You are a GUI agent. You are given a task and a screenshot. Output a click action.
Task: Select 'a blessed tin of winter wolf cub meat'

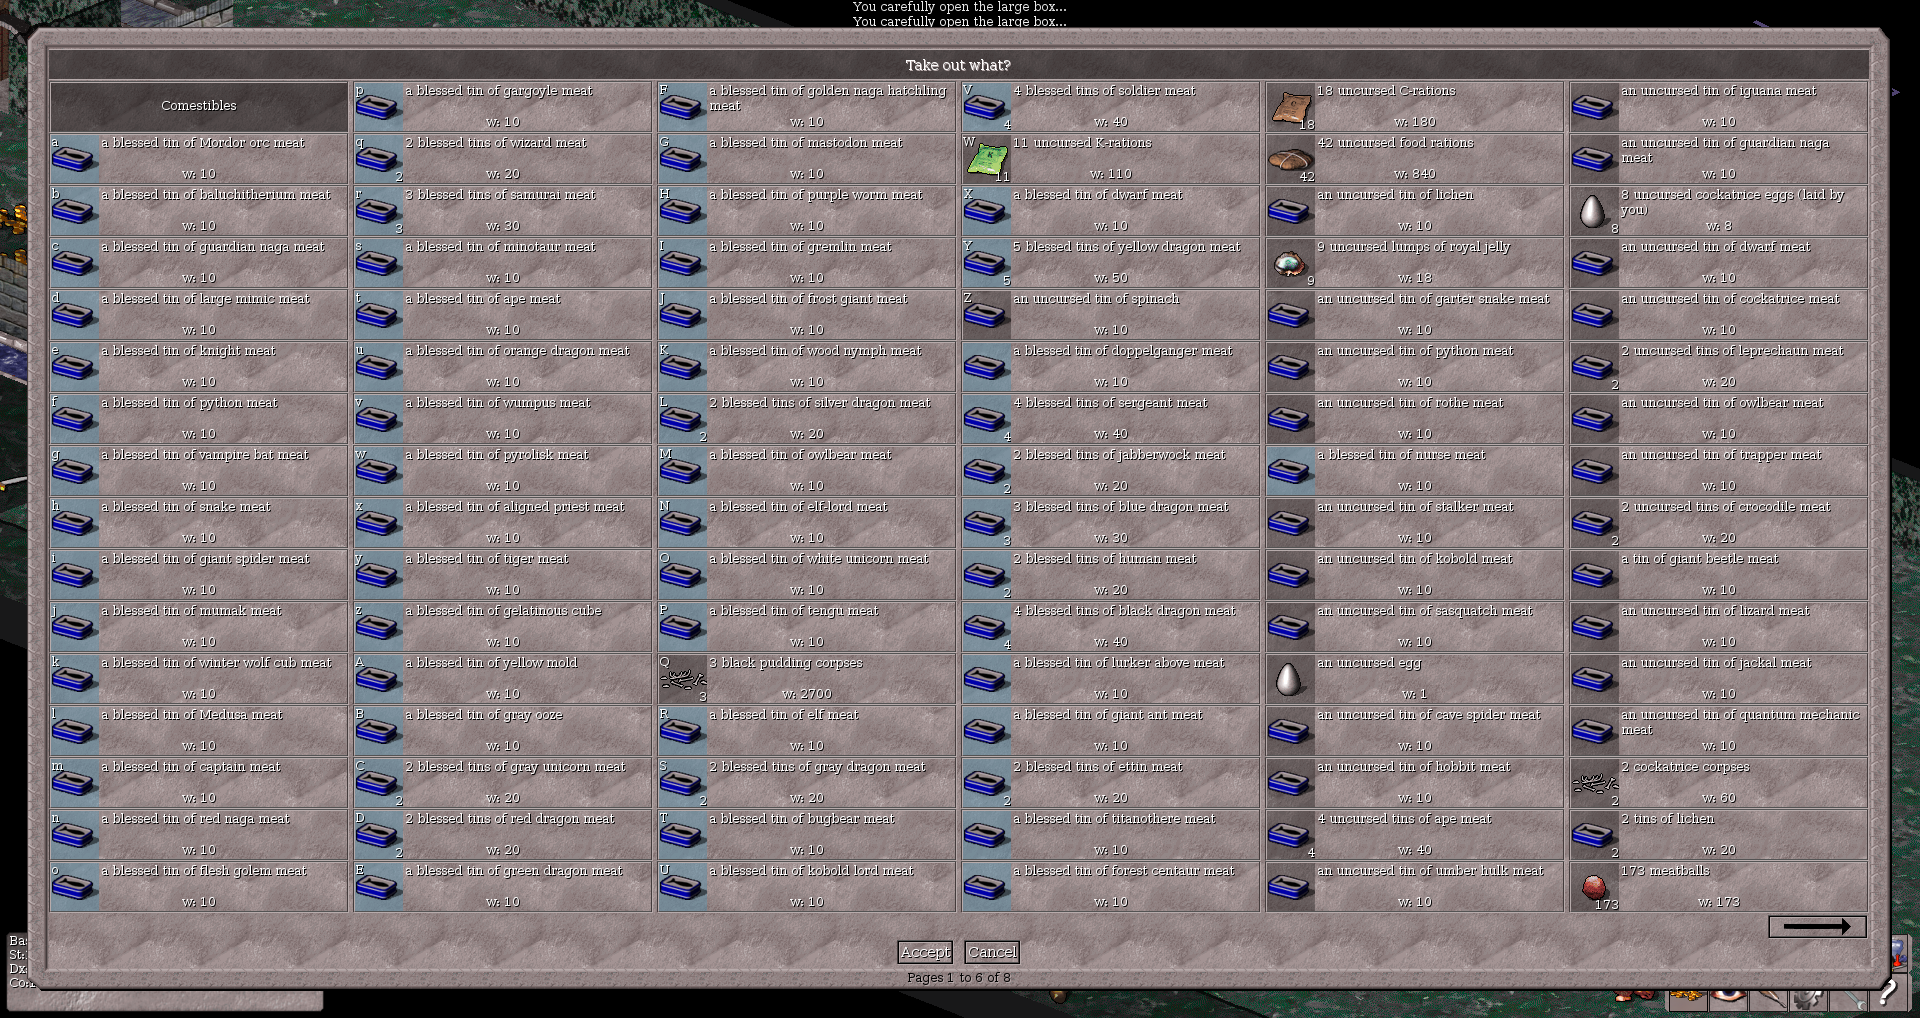click(x=199, y=679)
